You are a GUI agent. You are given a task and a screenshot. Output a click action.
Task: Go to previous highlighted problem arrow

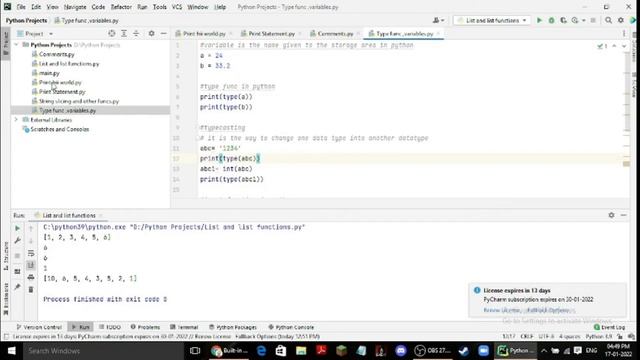point(614,46)
